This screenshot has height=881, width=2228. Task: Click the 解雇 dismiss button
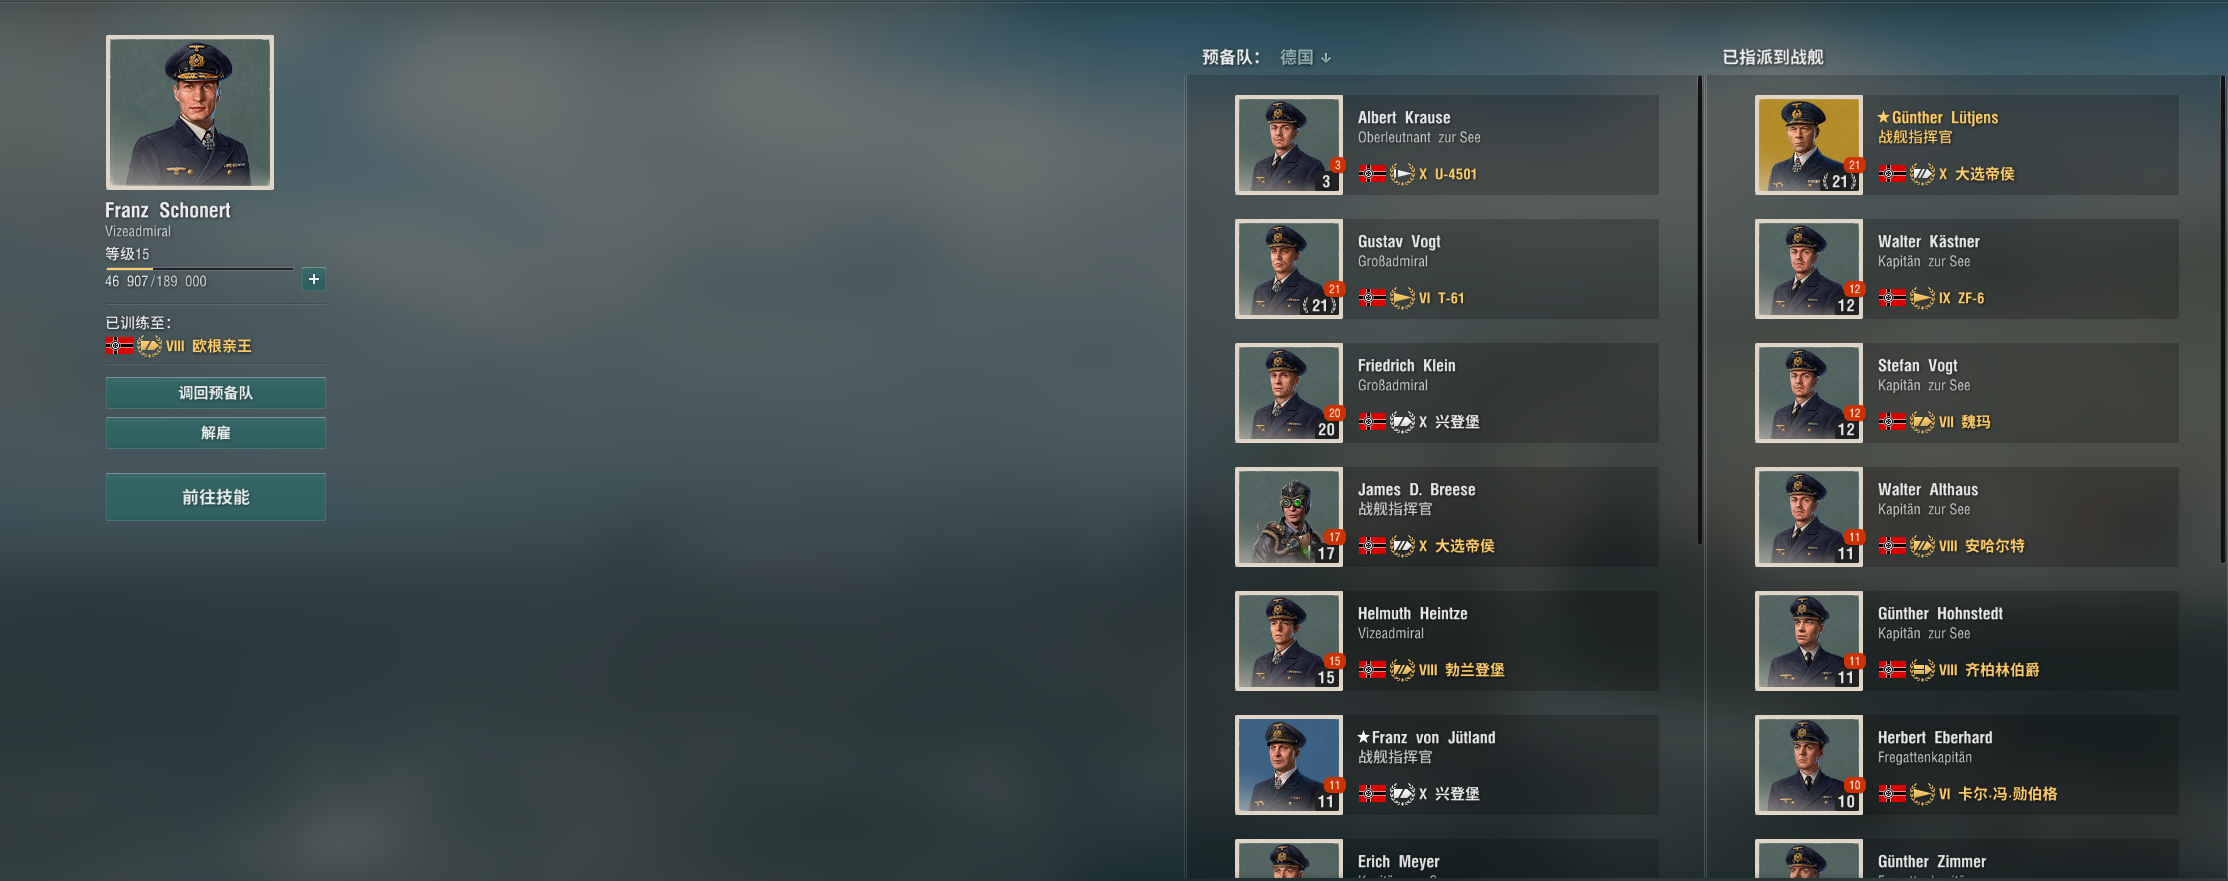[x=216, y=433]
